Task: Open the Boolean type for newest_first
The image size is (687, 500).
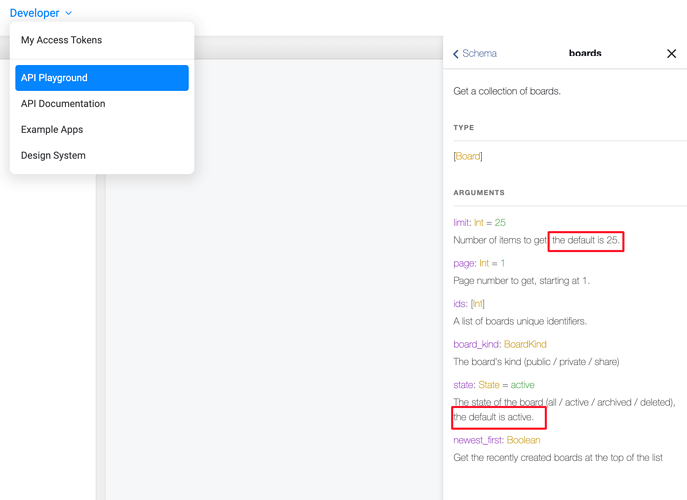Action: click(523, 440)
